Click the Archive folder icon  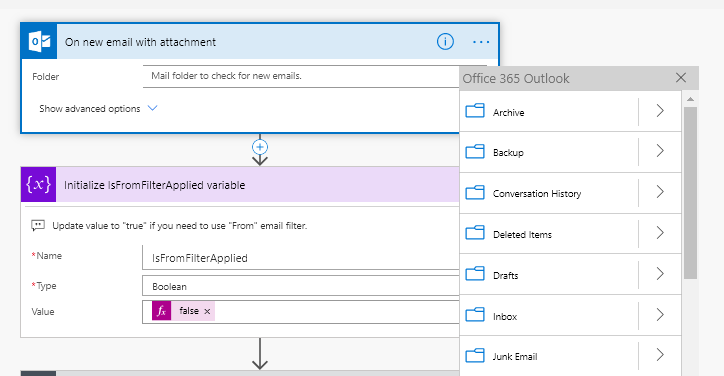pyautogui.click(x=475, y=111)
